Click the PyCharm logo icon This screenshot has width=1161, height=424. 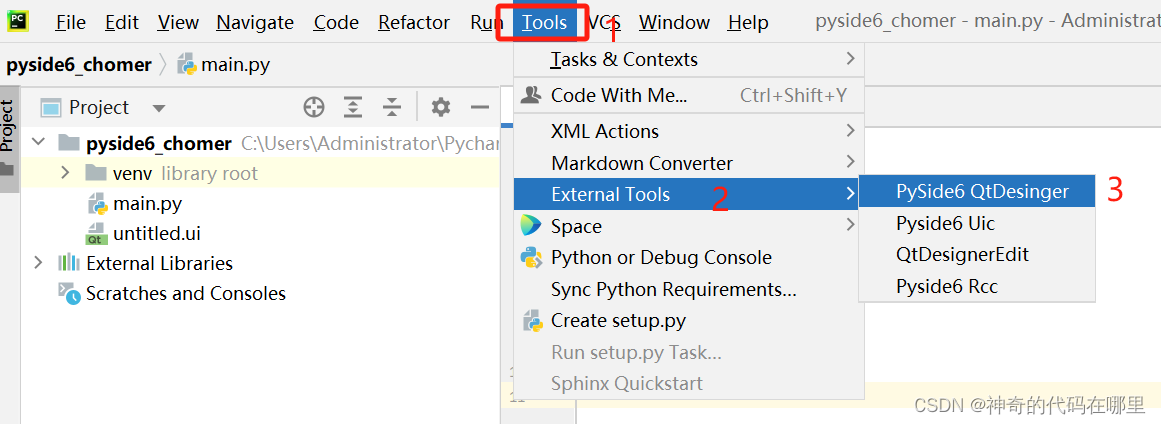pos(18,21)
